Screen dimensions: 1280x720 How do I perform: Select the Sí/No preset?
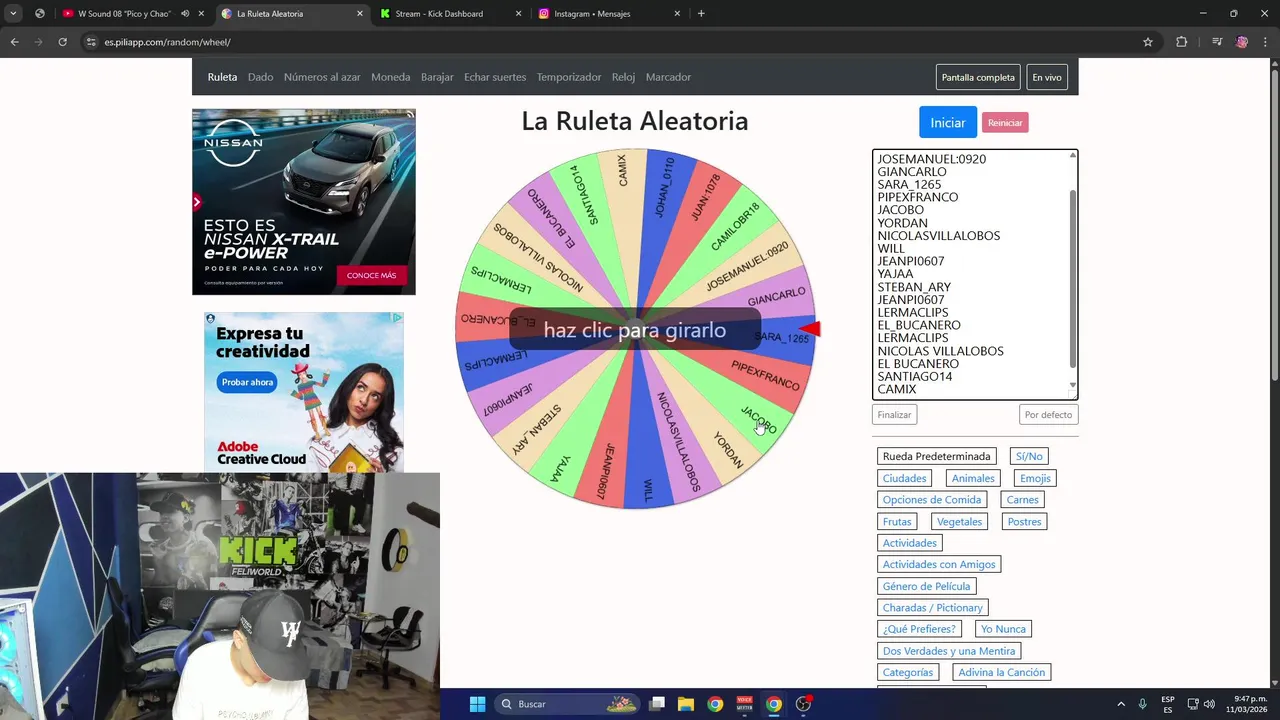click(x=1029, y=456)
